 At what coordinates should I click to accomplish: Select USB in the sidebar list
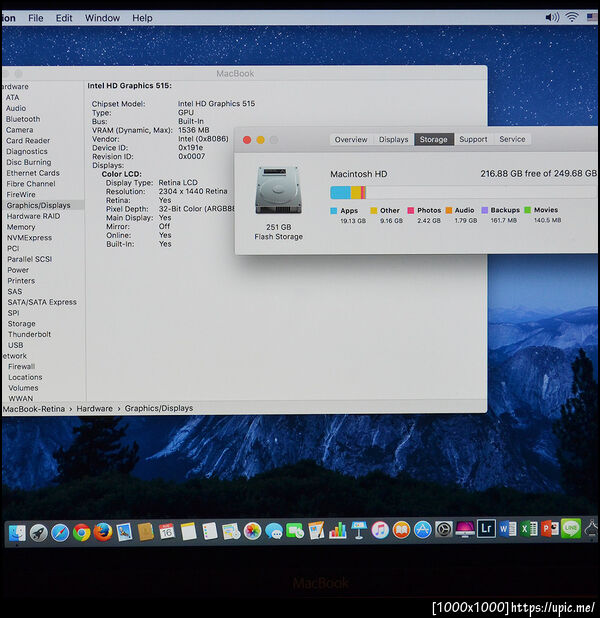15,345
